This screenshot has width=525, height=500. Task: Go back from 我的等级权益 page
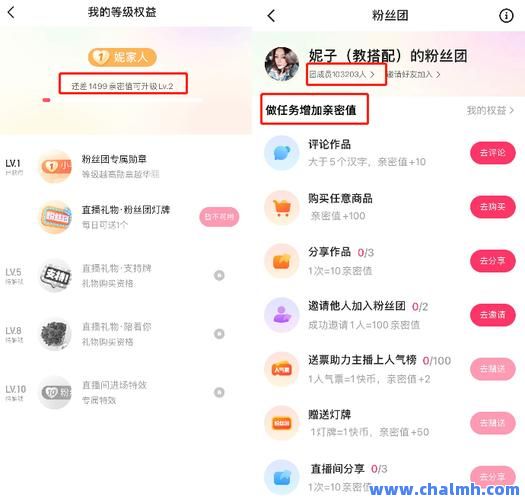tap(11, 13)
